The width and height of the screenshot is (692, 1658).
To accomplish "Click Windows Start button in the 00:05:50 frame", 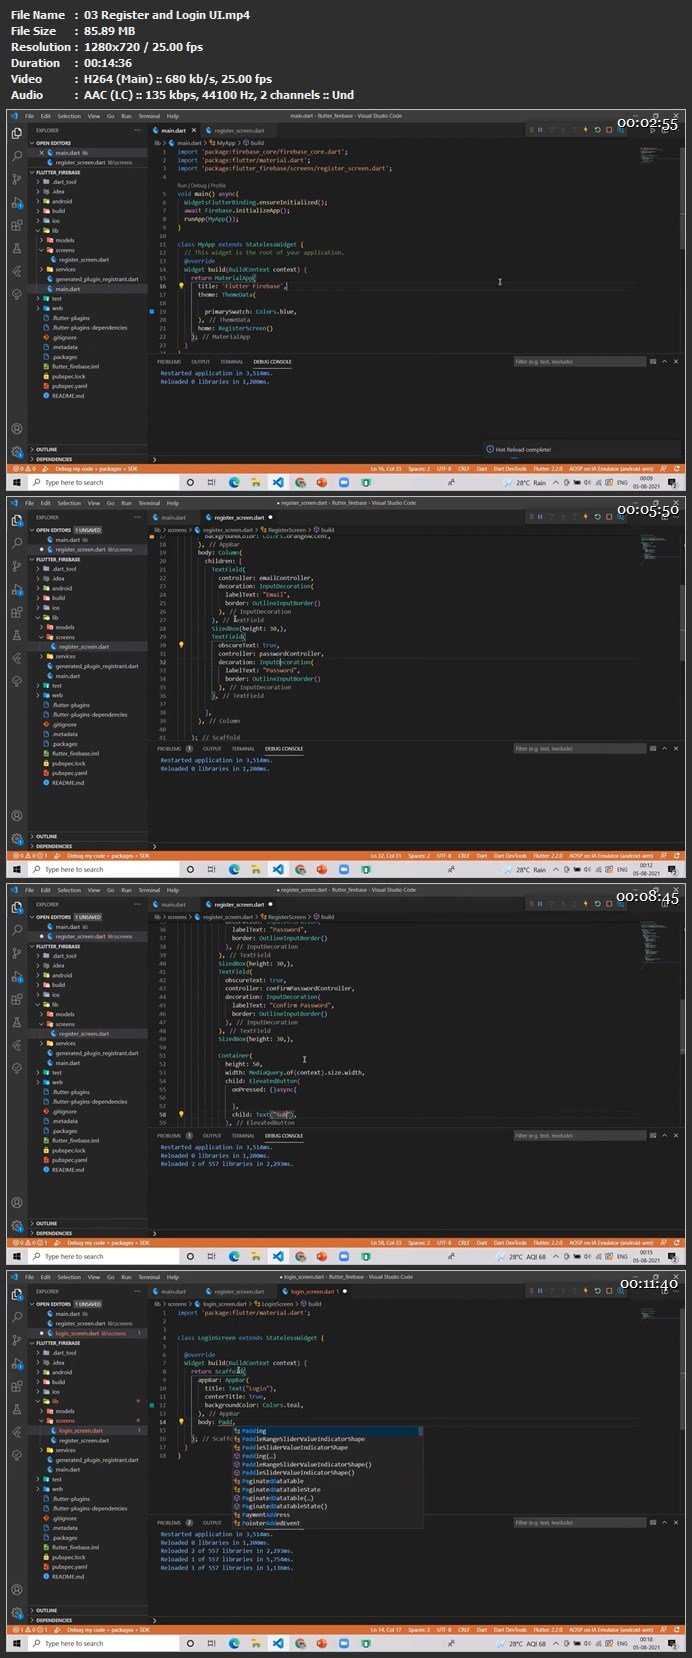I will click(16, 869).
